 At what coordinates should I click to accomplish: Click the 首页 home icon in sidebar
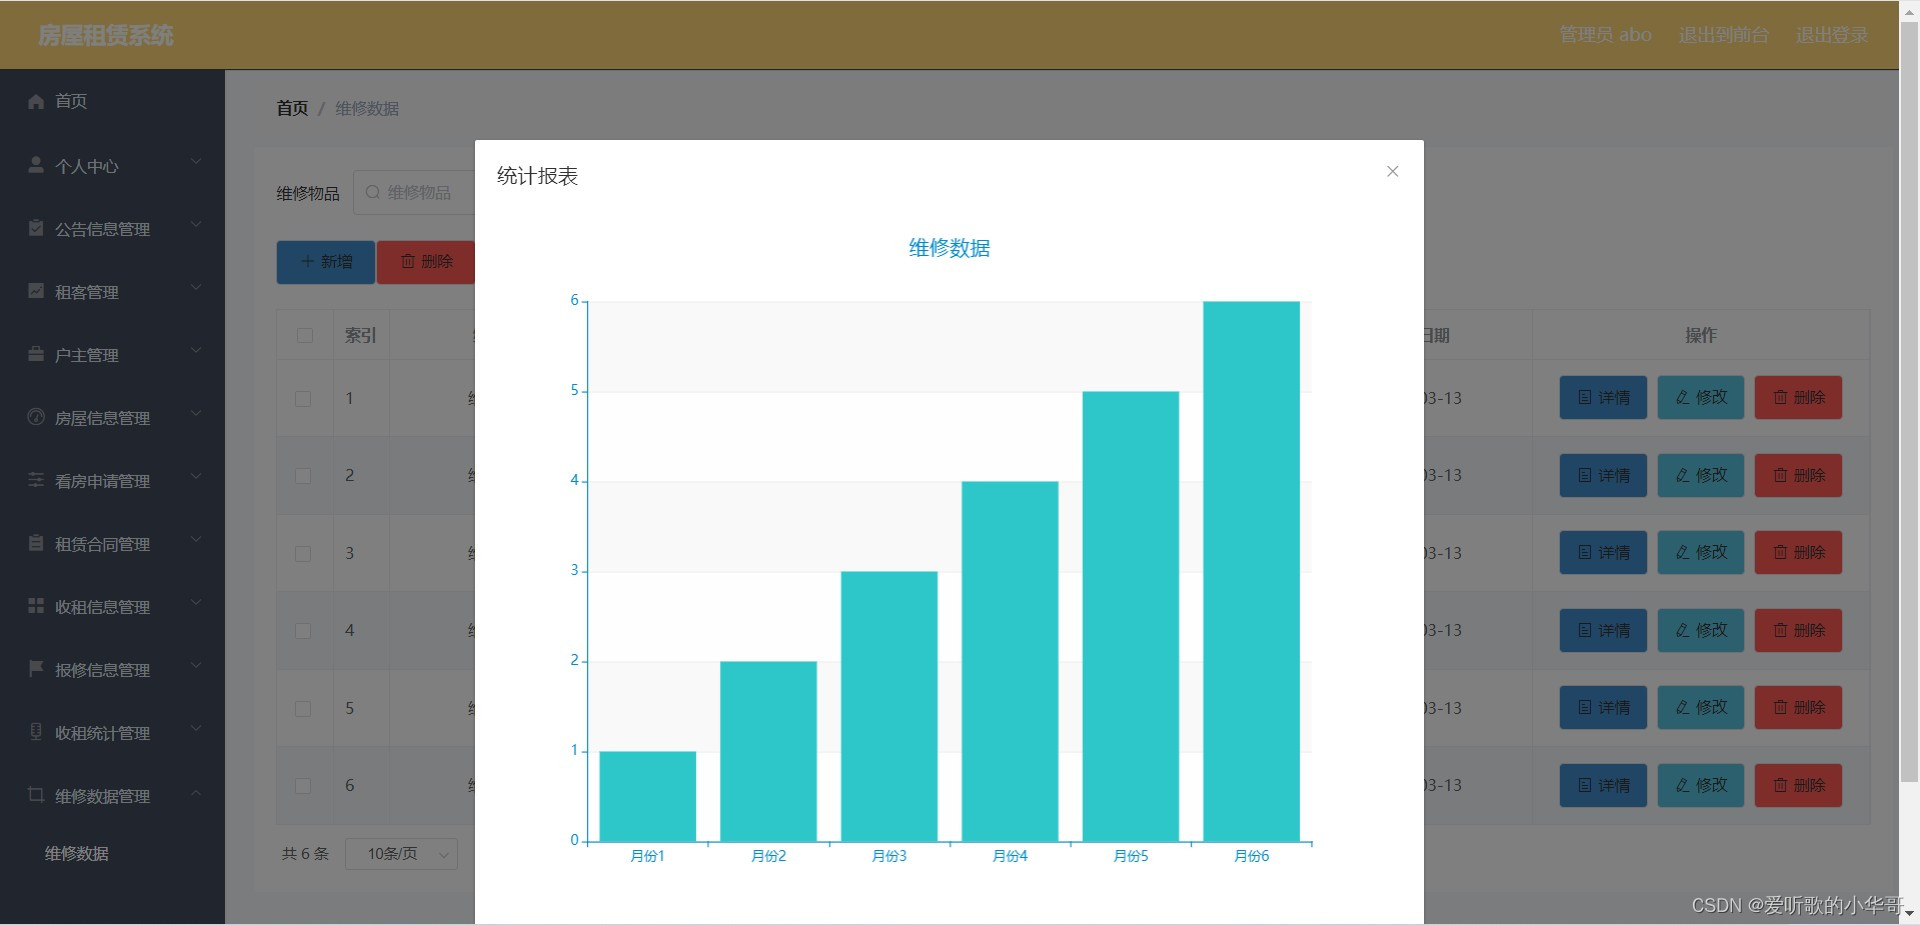[36, 101]
